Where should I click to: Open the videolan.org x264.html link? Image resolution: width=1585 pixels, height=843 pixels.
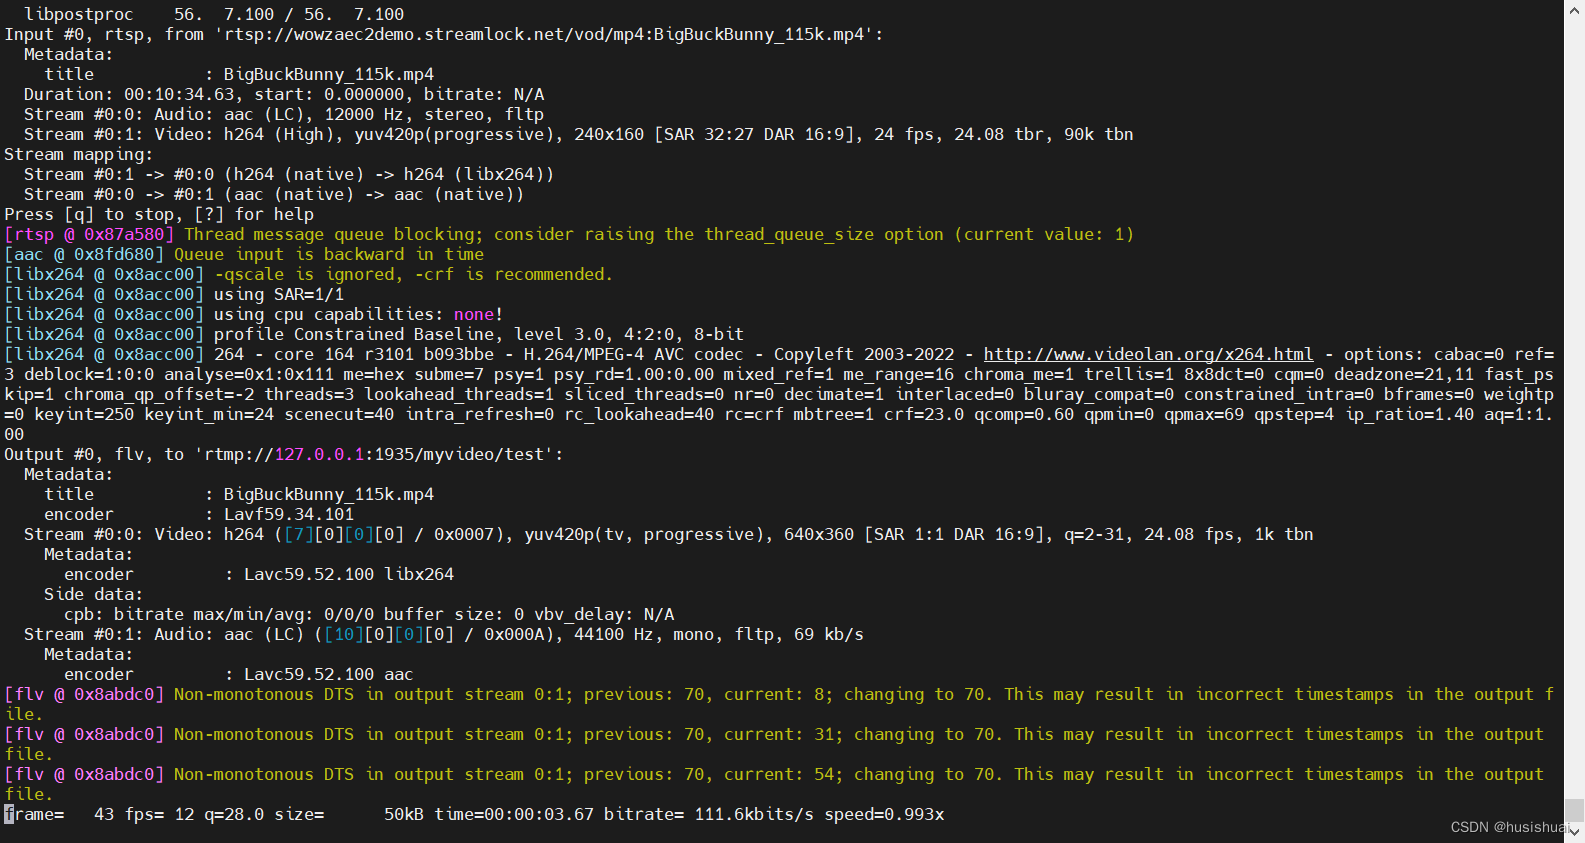click(x=1148, y=354)
